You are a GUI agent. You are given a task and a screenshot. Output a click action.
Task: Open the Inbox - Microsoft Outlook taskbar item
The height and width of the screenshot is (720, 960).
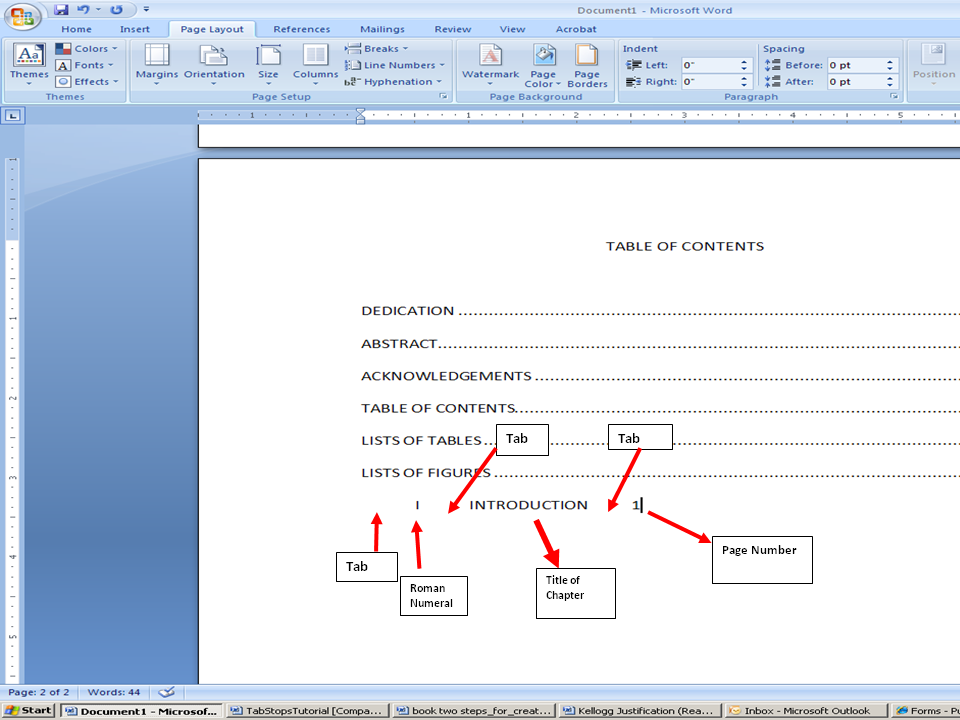806,711
